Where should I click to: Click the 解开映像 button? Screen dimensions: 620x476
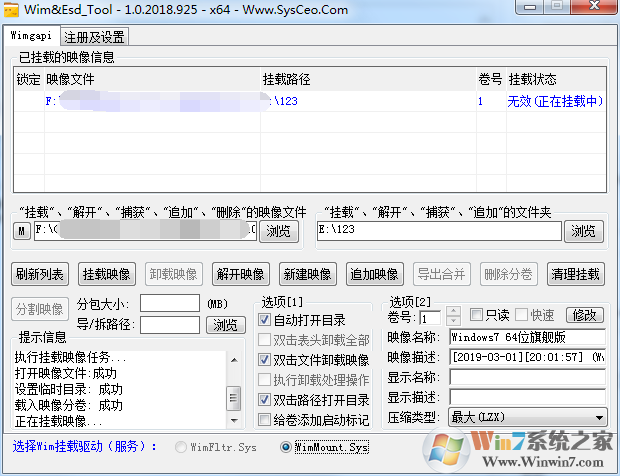240,274
